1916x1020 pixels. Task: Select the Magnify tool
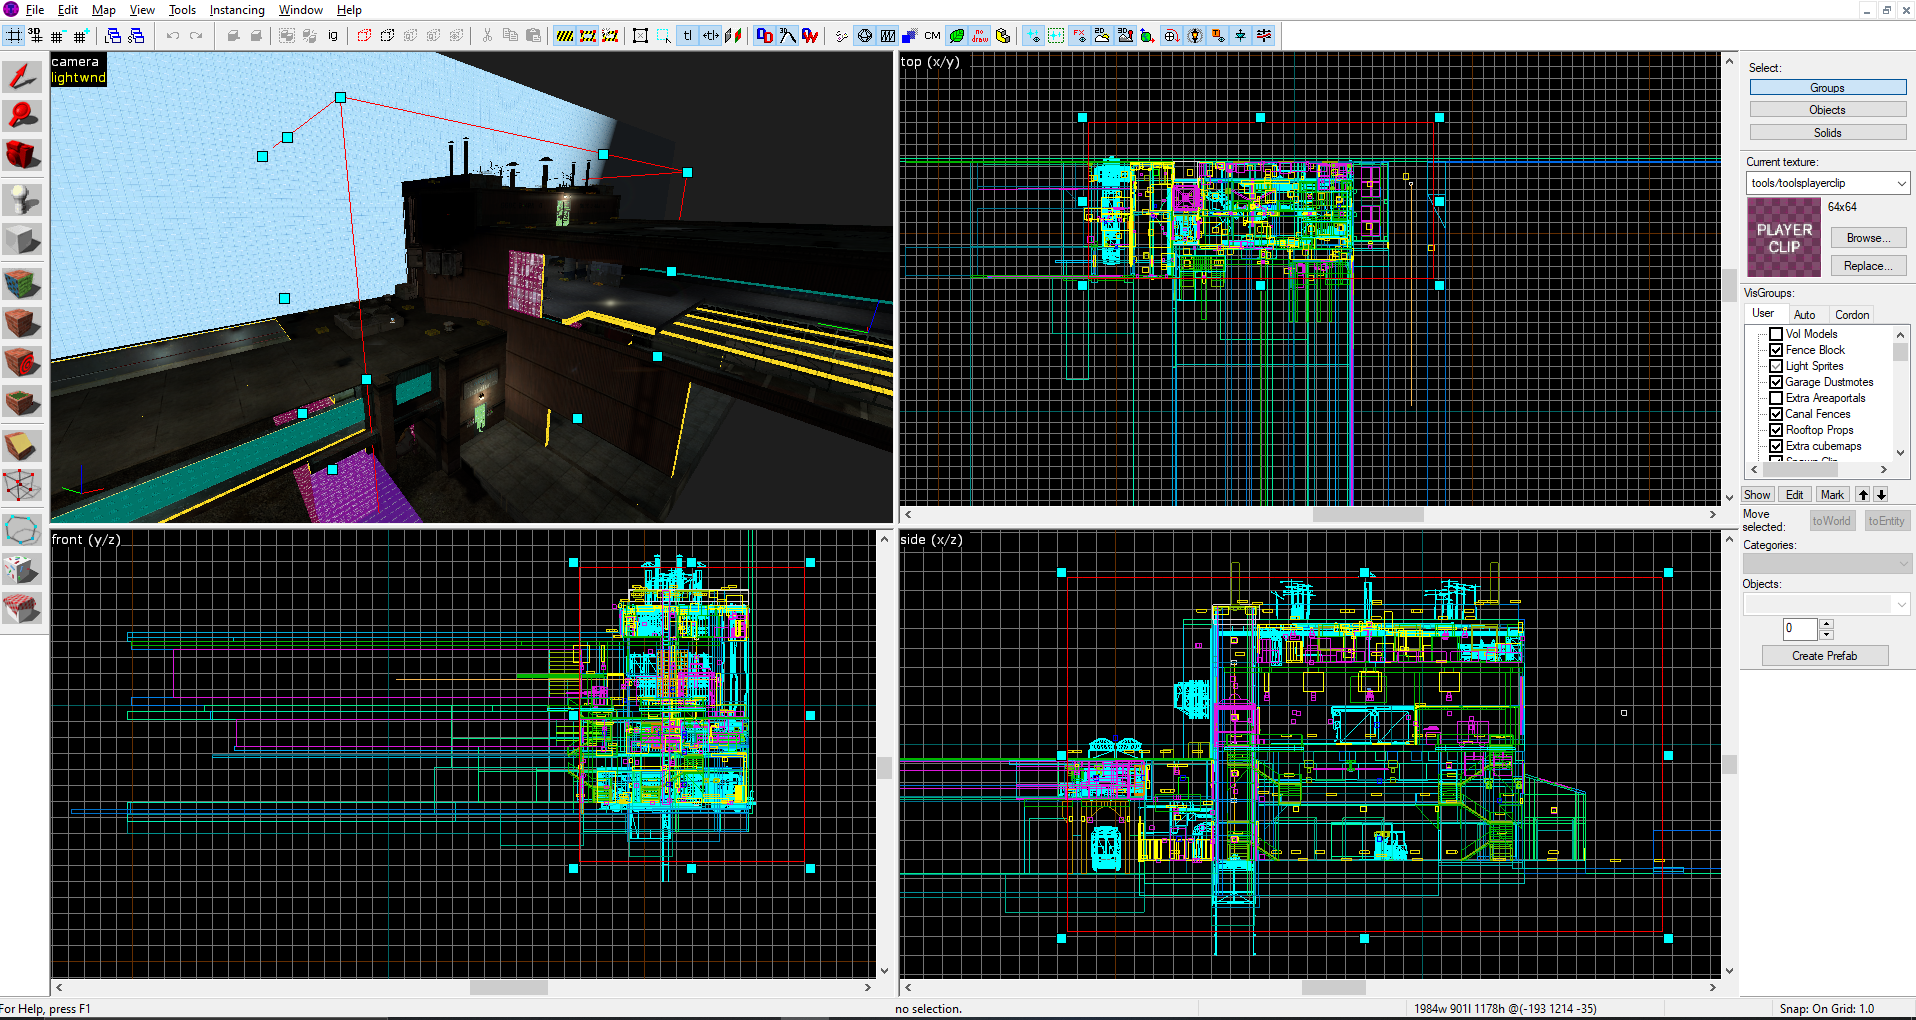[x=23, y=116]
